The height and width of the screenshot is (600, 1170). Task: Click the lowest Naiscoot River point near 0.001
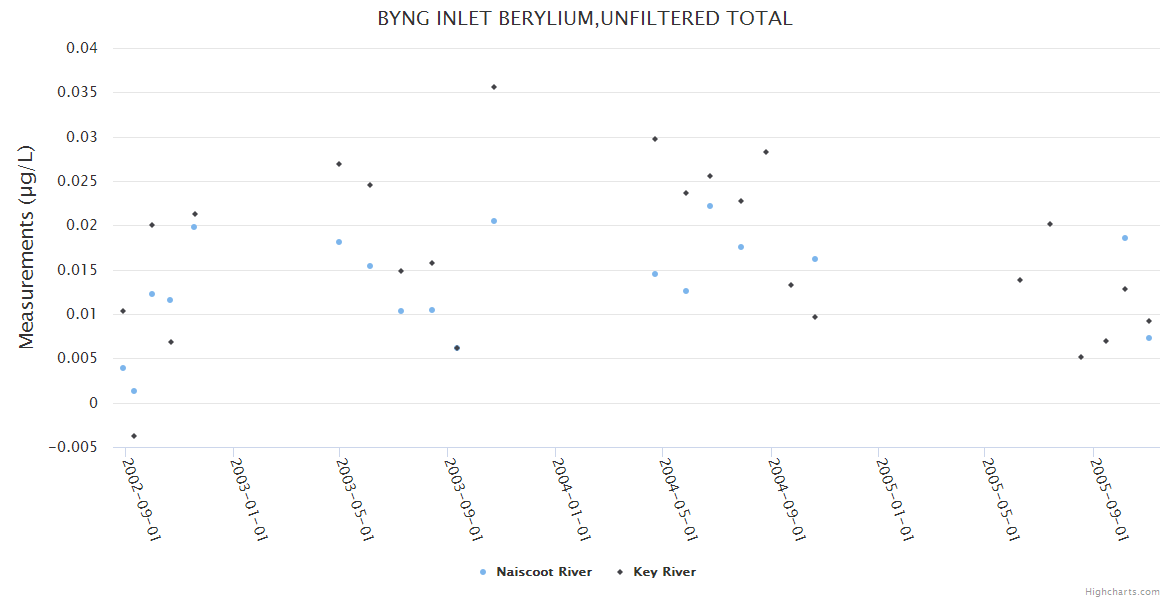tap(134, 391)
